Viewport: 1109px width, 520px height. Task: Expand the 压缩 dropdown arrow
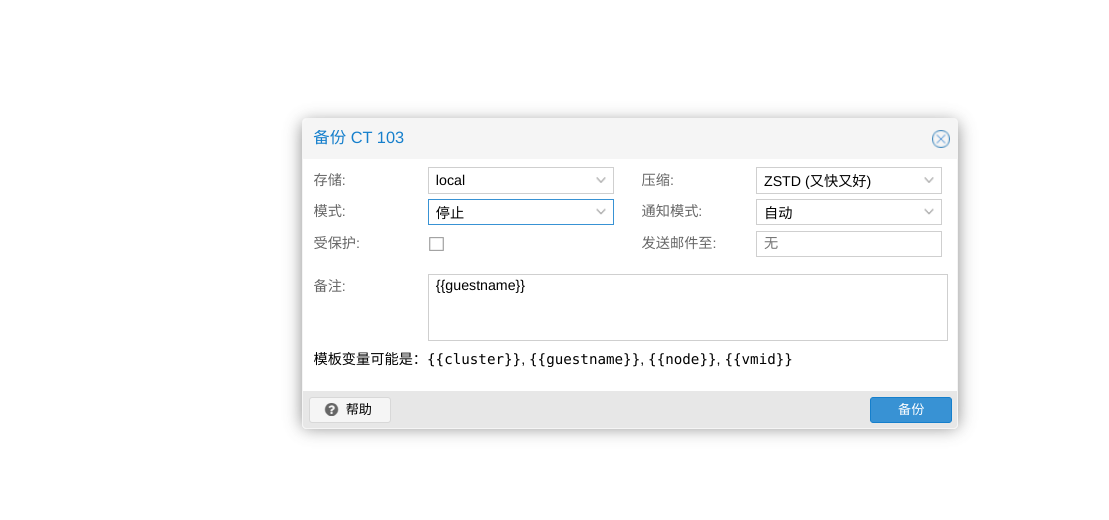929,180
